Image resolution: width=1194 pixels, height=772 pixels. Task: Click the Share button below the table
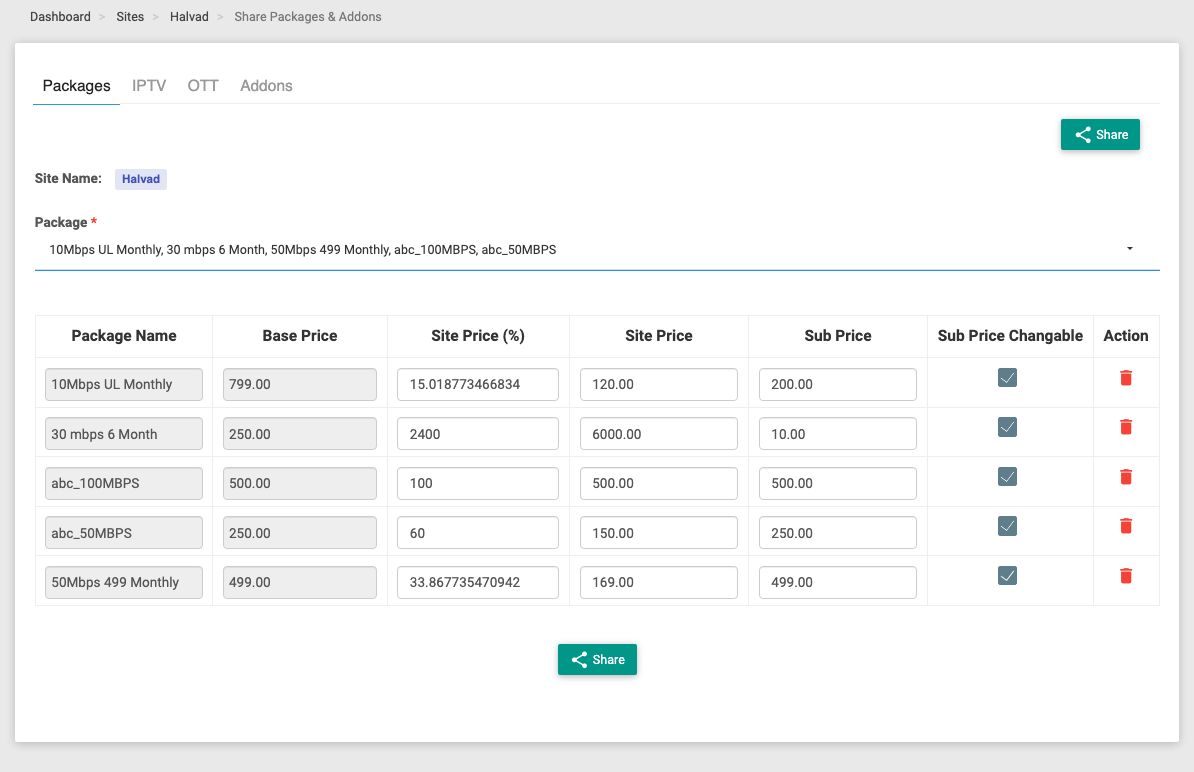point(597,659)
